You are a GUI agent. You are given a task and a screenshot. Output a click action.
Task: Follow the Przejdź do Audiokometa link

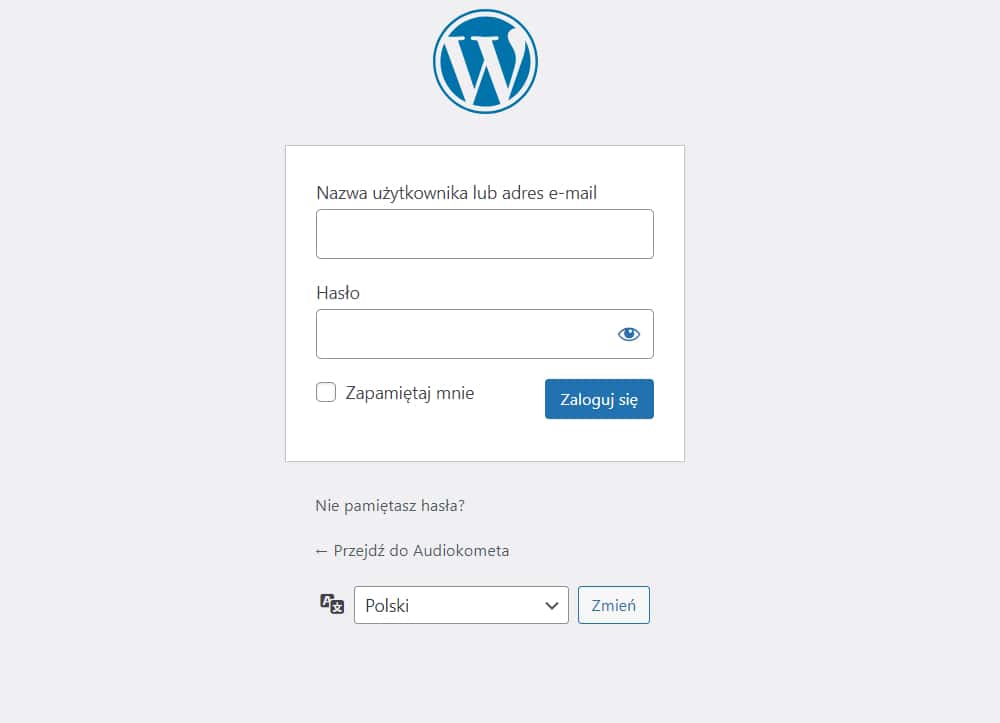tap(412, 551)
